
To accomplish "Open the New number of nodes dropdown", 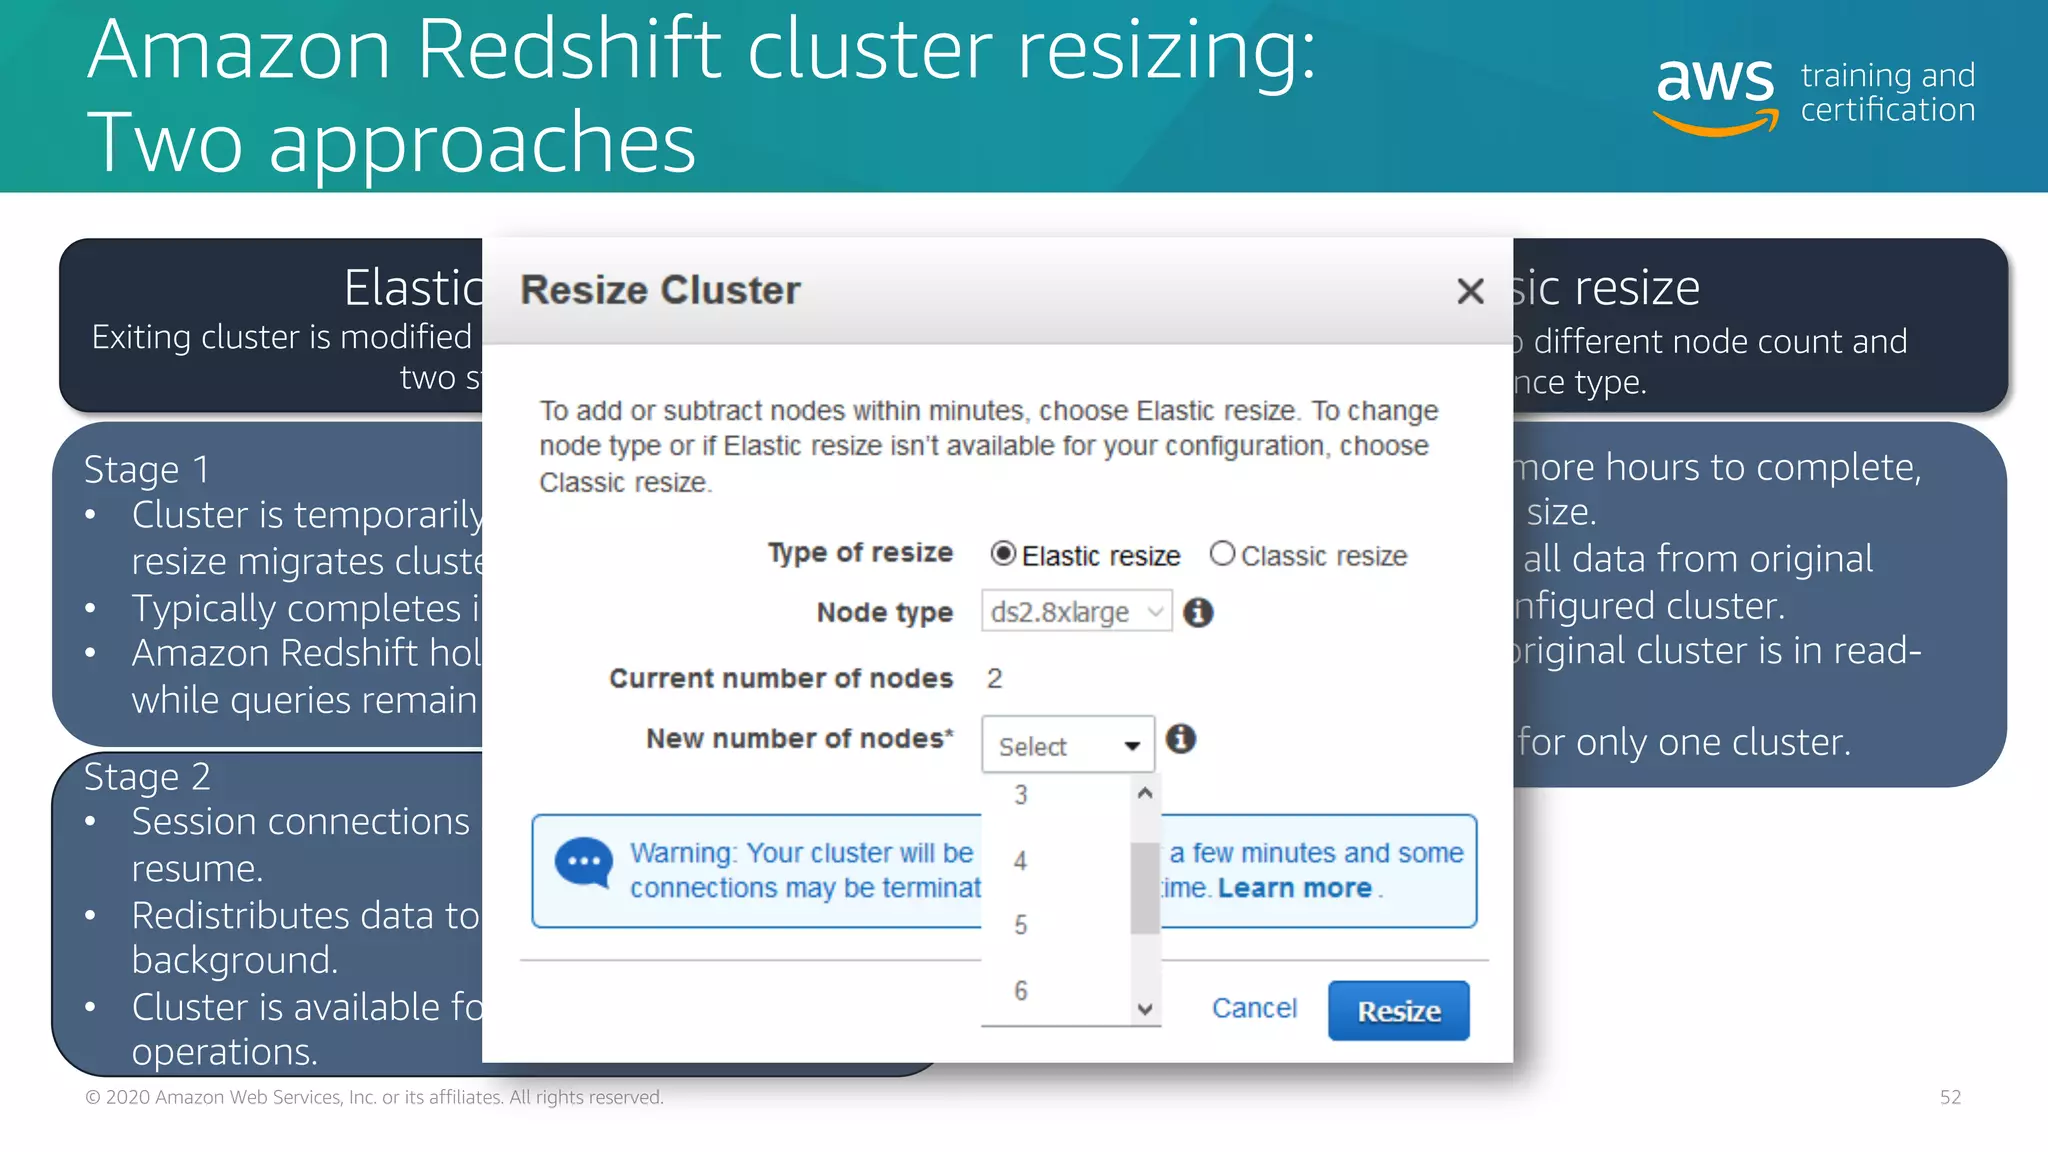I will [x=1068, y=744].
